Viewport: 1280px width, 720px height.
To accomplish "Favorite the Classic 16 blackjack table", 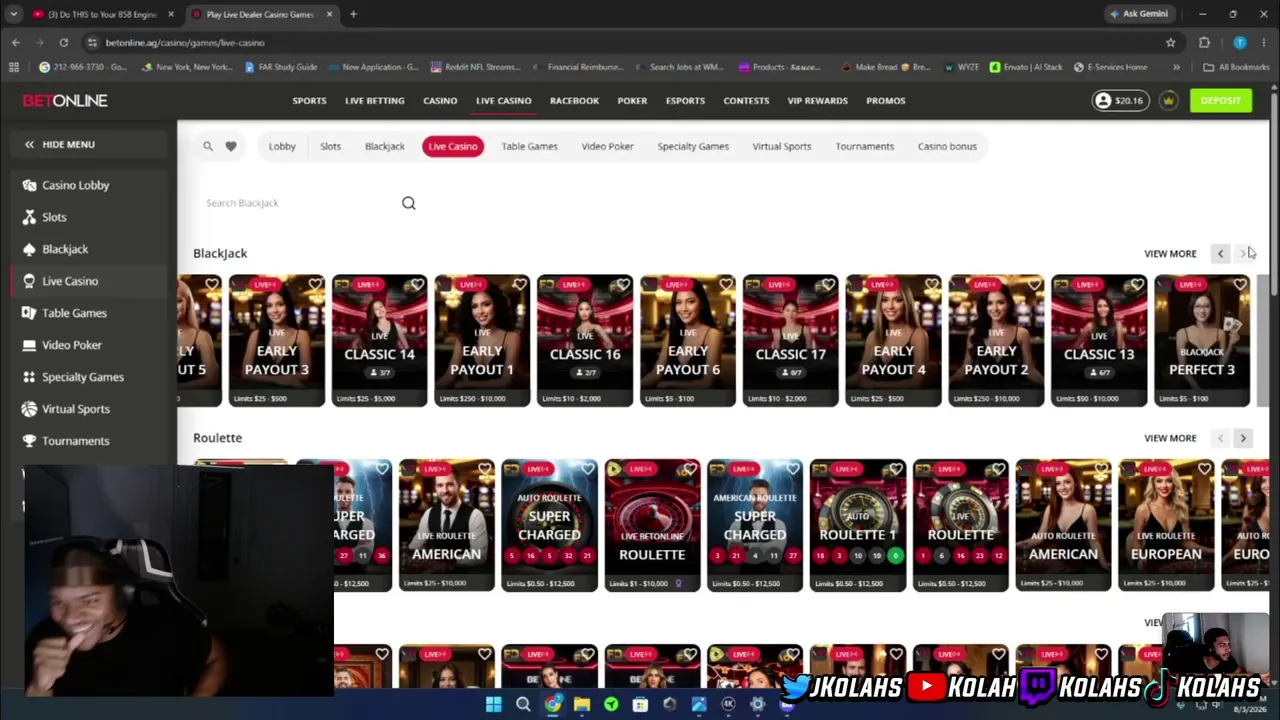I will (623, 285).
